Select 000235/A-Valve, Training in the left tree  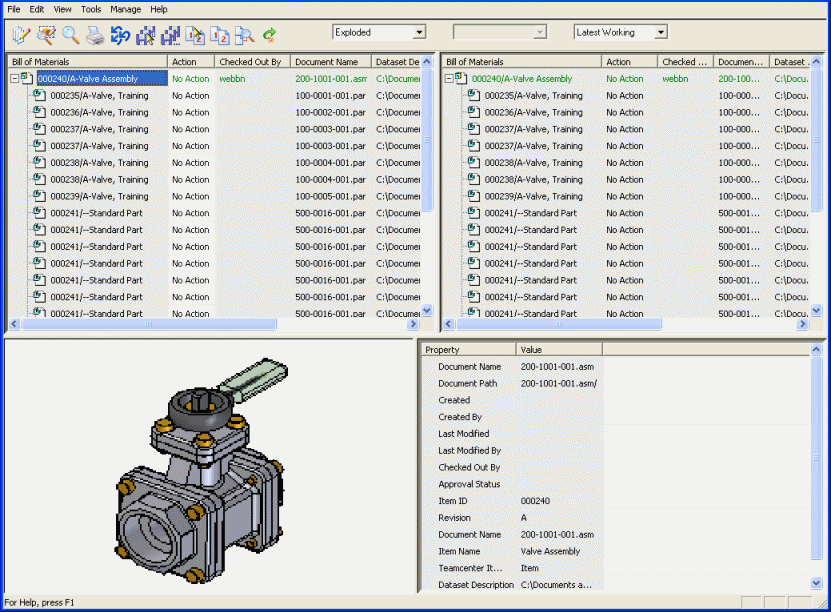tap(99, 96)
